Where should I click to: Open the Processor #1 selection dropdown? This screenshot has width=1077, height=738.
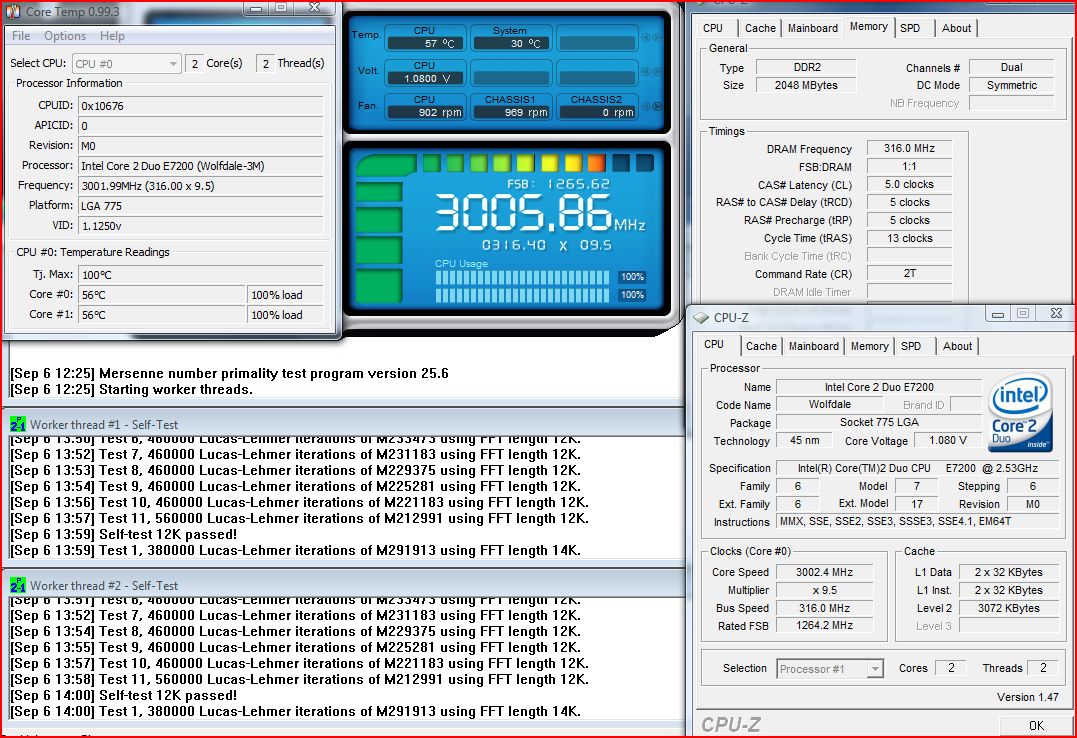click(x=830, y=669)
